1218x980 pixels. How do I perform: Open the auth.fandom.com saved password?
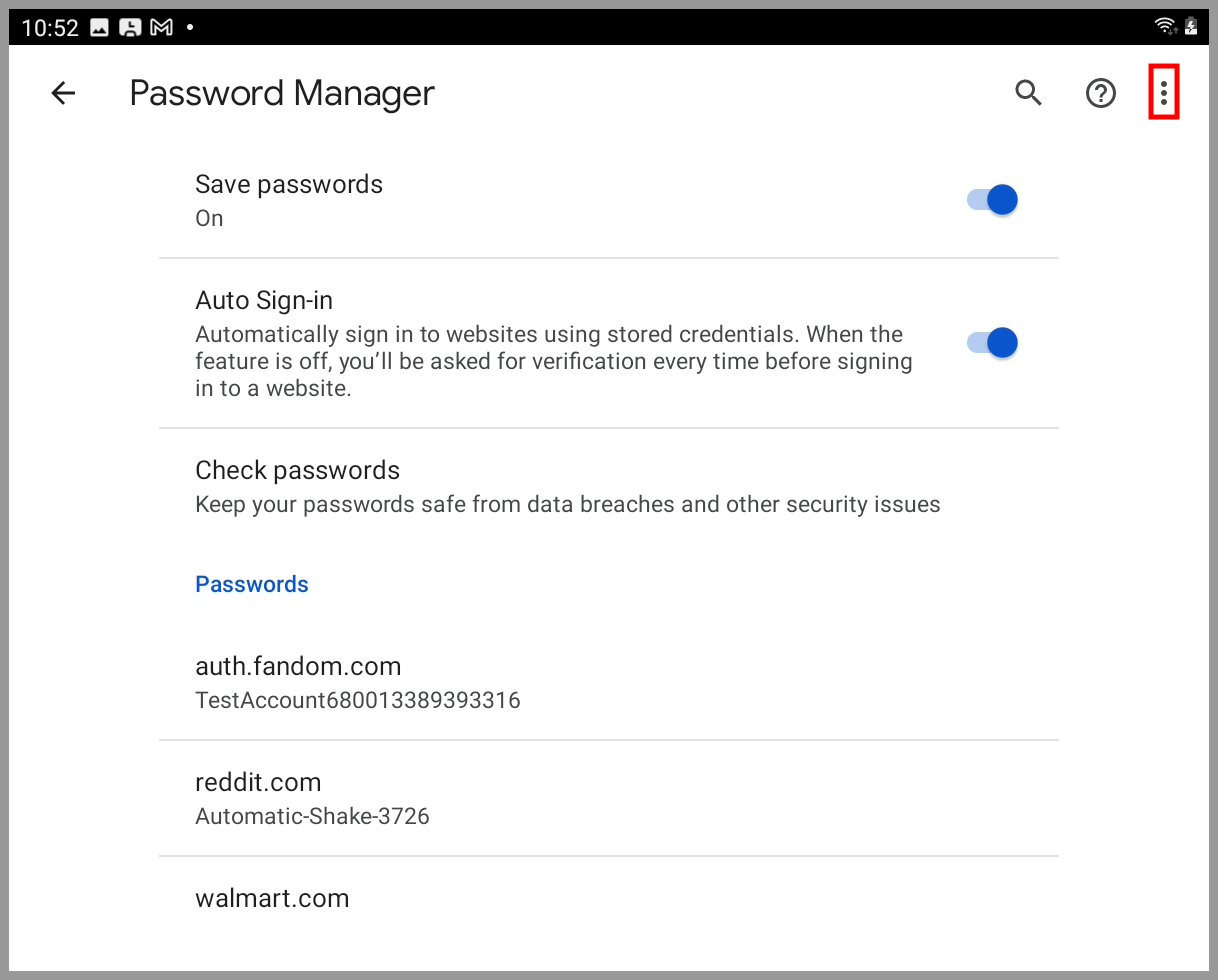tap(298, 666)
